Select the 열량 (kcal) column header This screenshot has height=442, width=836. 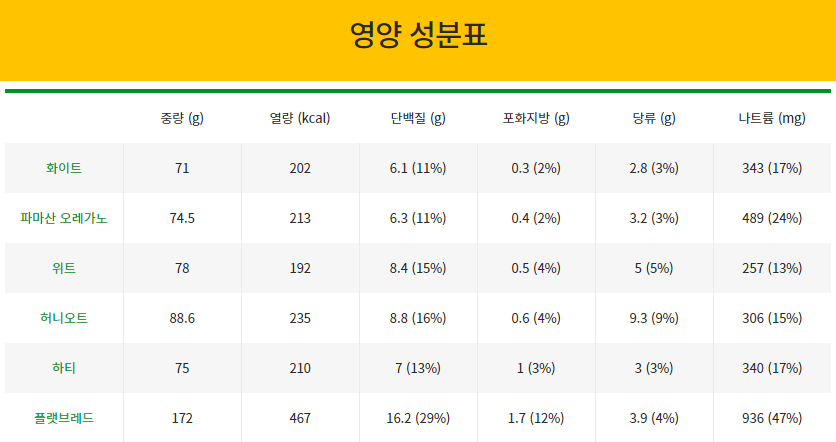coord(300,118)
